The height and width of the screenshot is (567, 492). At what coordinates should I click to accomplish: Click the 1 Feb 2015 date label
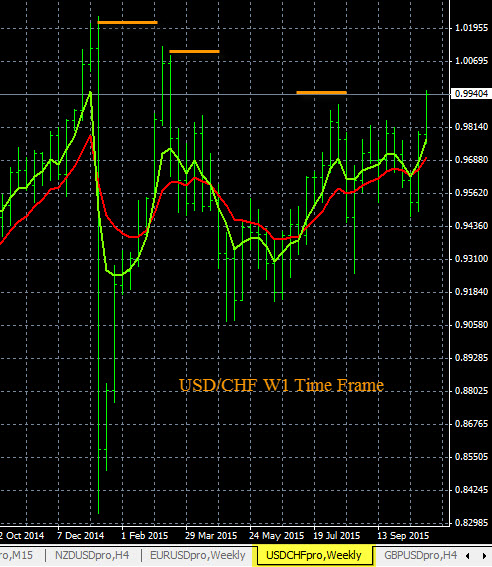tap(144, 536)
